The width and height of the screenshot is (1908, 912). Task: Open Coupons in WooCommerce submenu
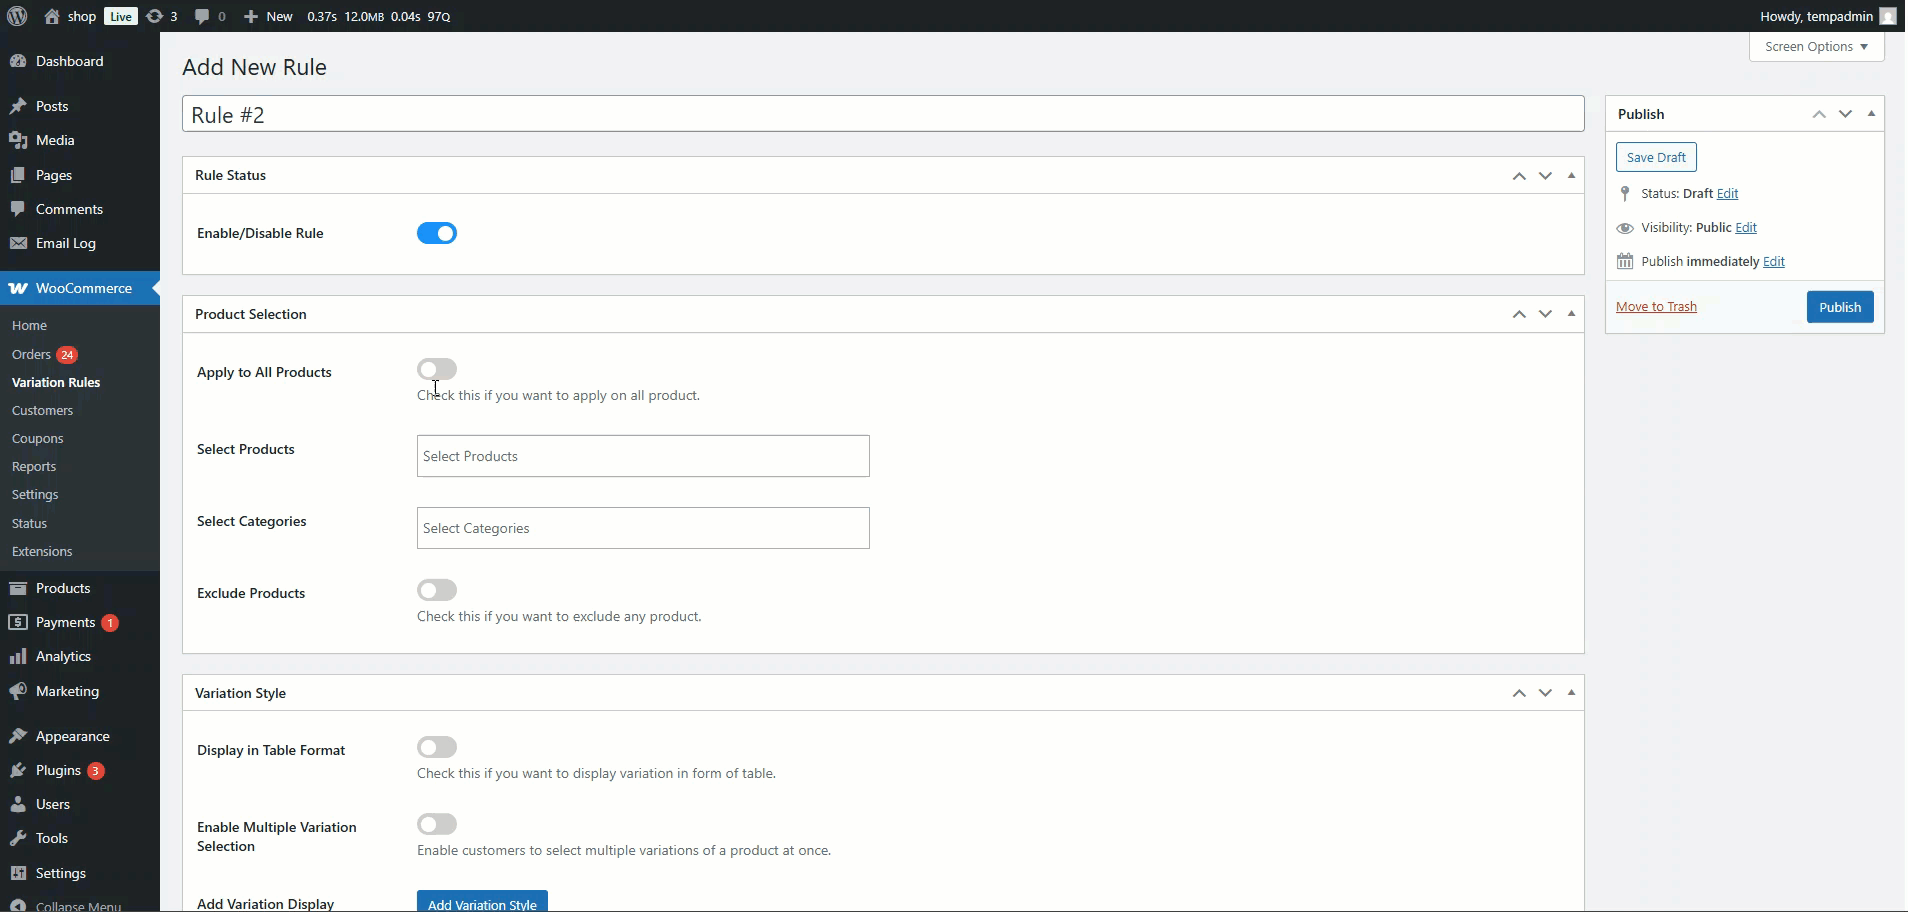coord(38,438)
